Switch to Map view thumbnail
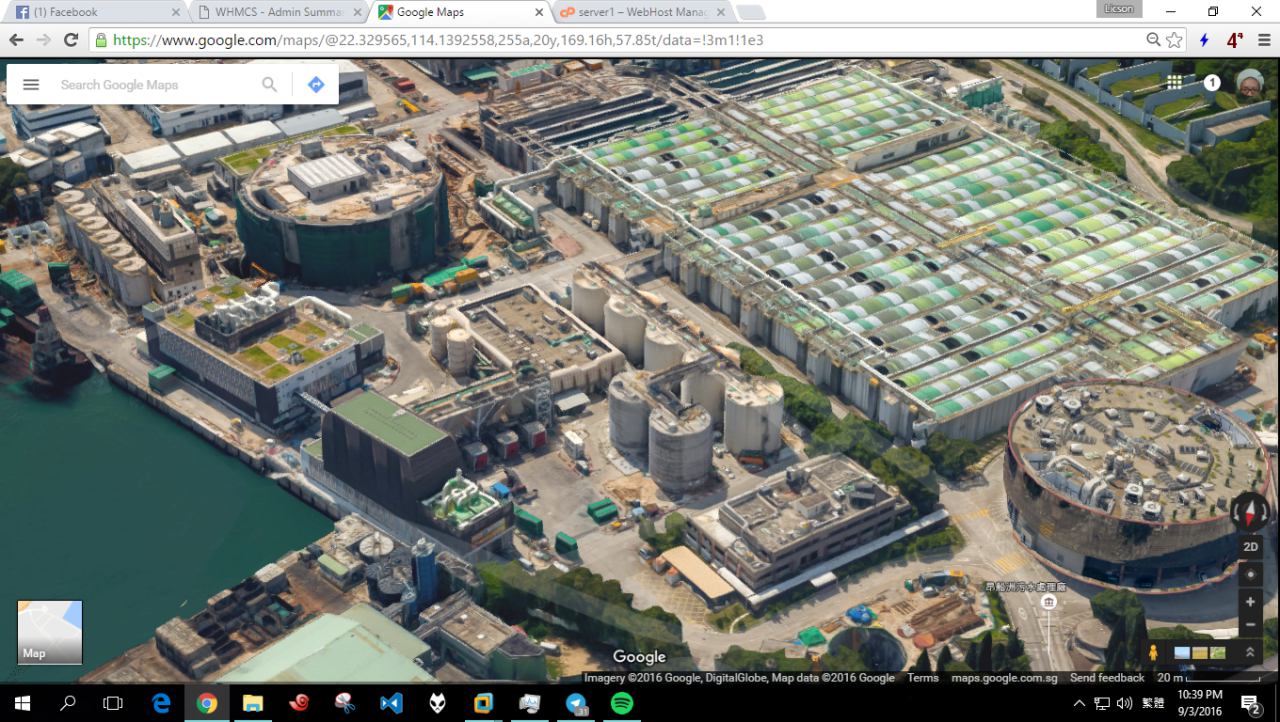 50,632
